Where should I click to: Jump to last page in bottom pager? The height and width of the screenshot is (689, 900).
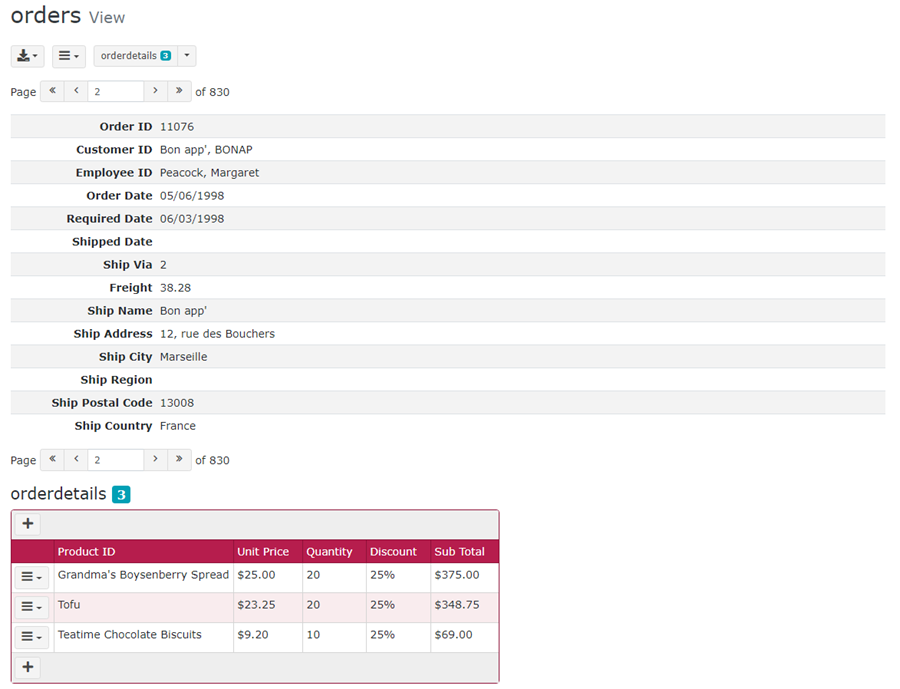pos(179,460)
